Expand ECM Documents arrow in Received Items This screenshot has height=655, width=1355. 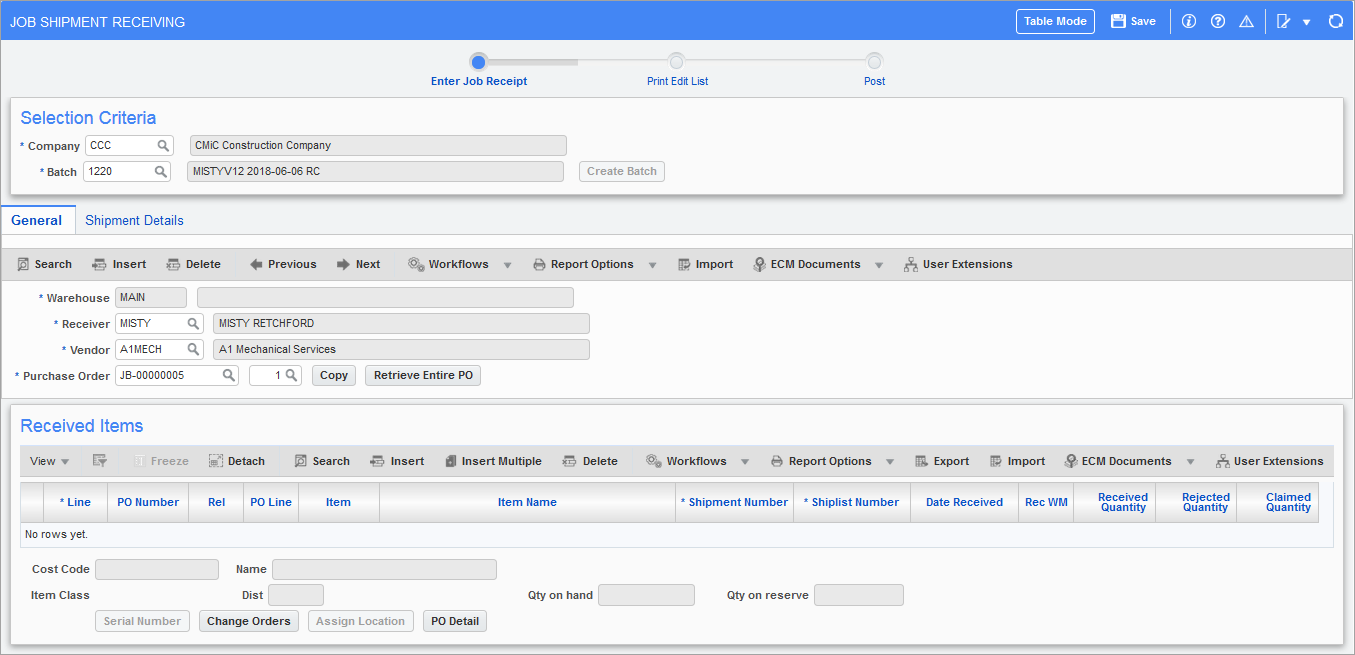[1190, 462]
